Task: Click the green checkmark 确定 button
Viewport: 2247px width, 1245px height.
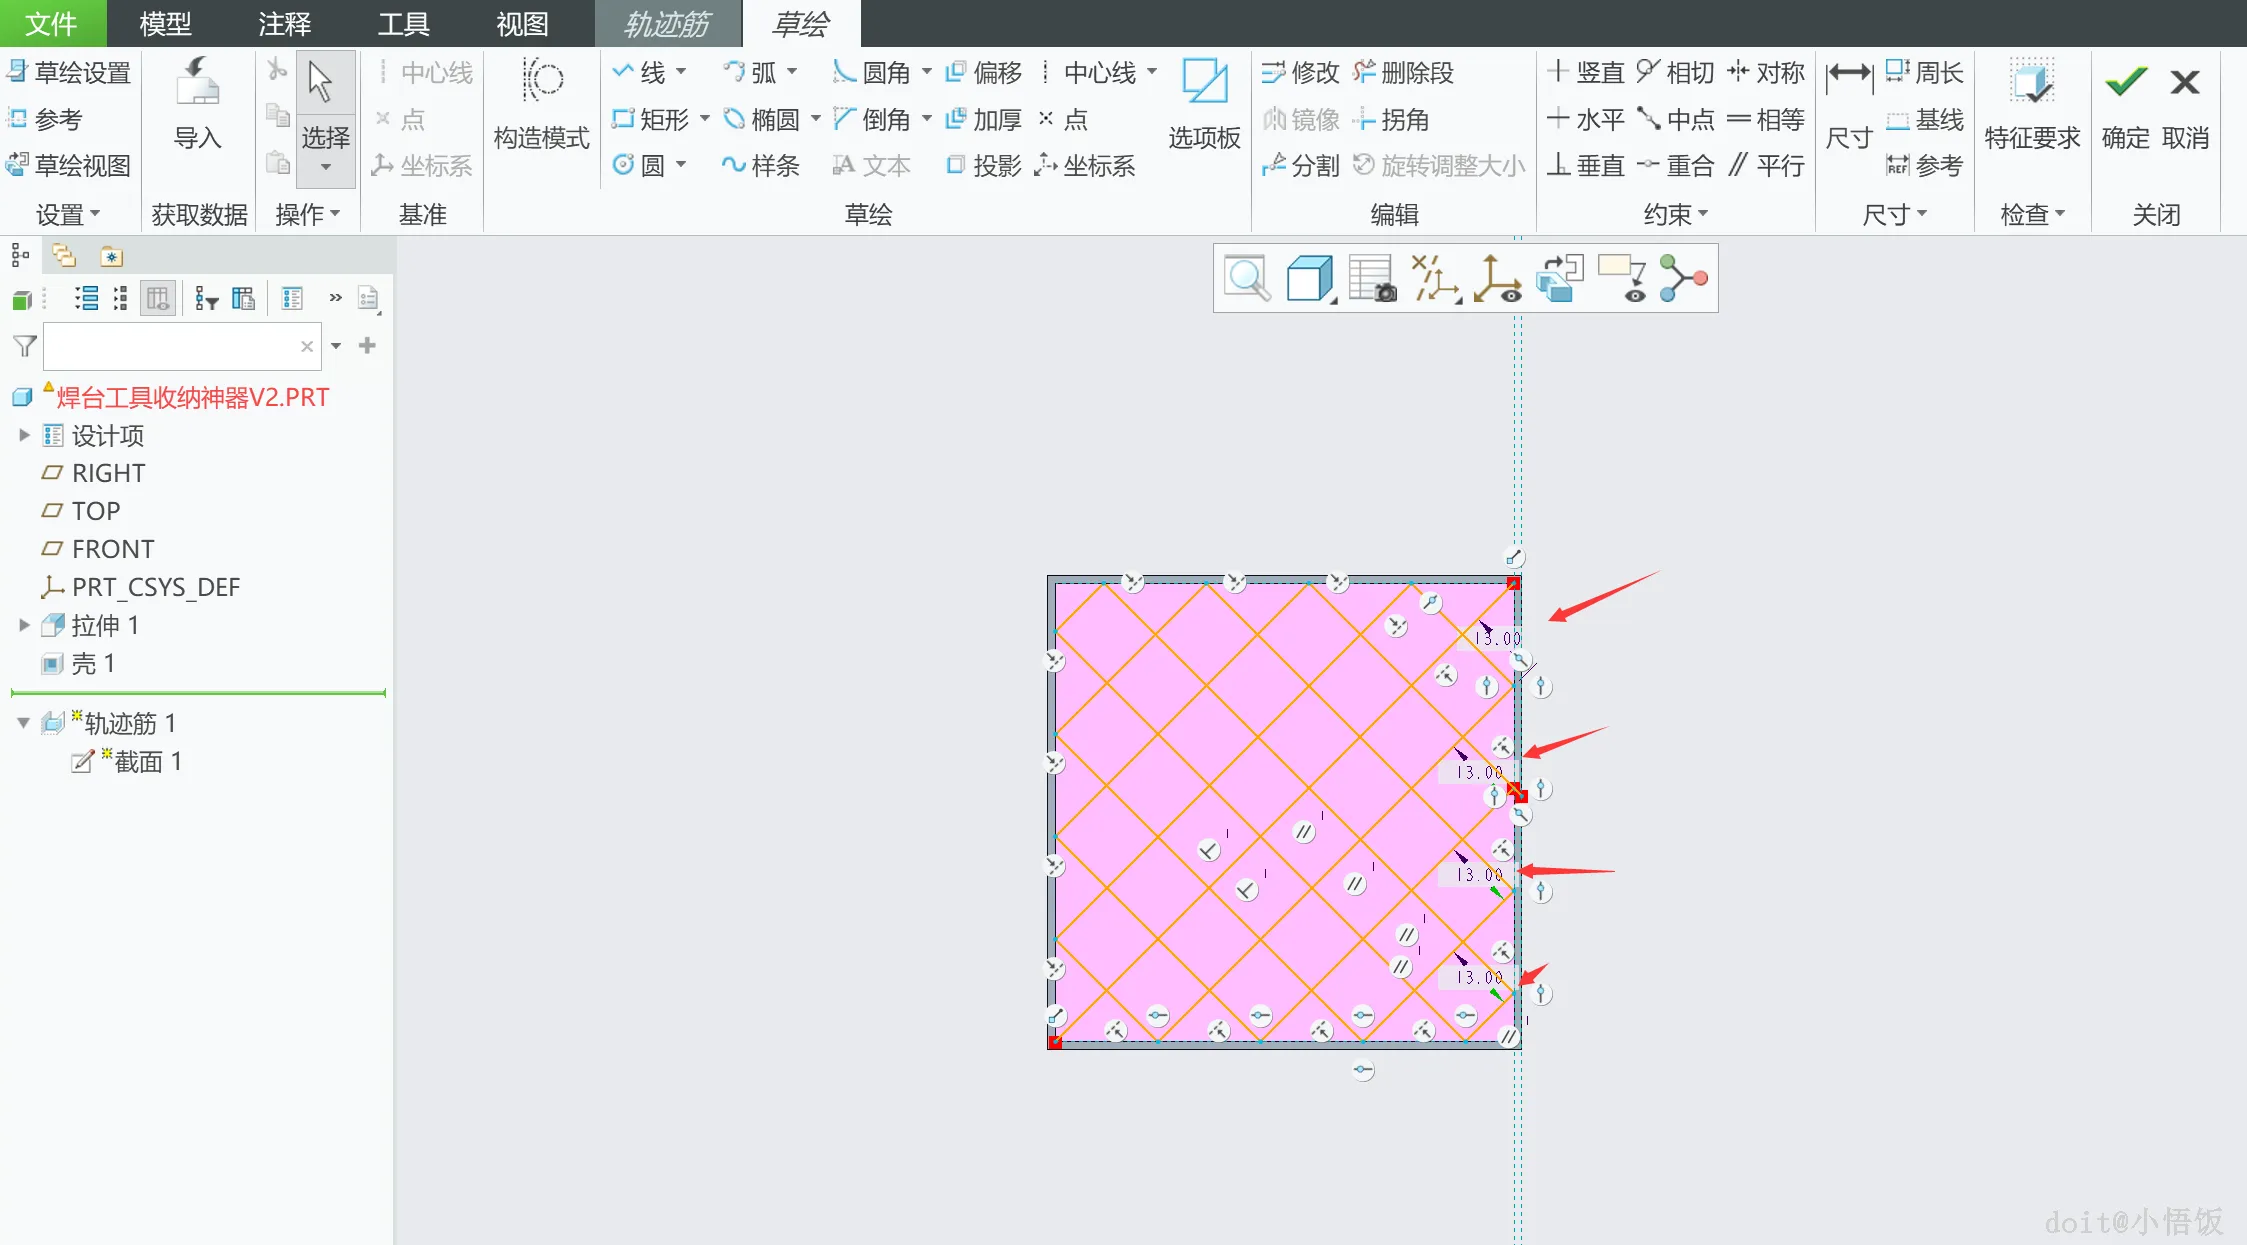Action: [x=2125, y=83]
